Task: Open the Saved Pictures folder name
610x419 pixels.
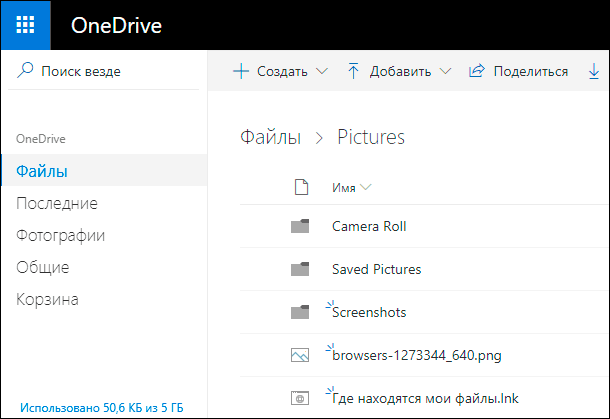Action: (377, 269)
